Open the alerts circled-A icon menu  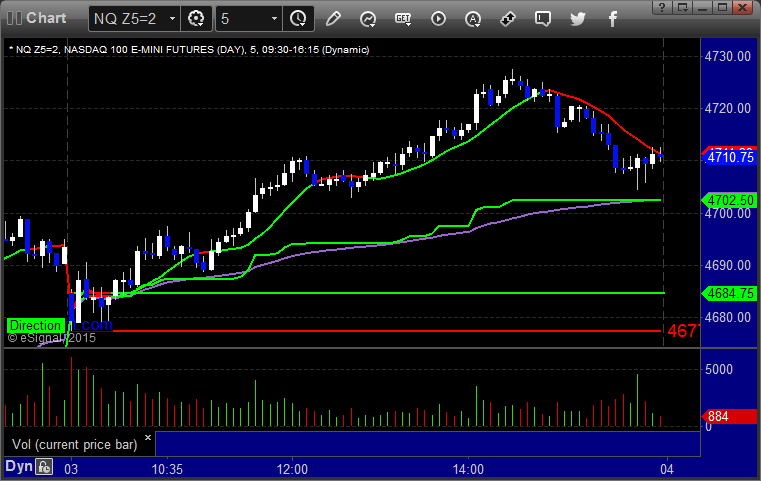(x=473, y=19)
